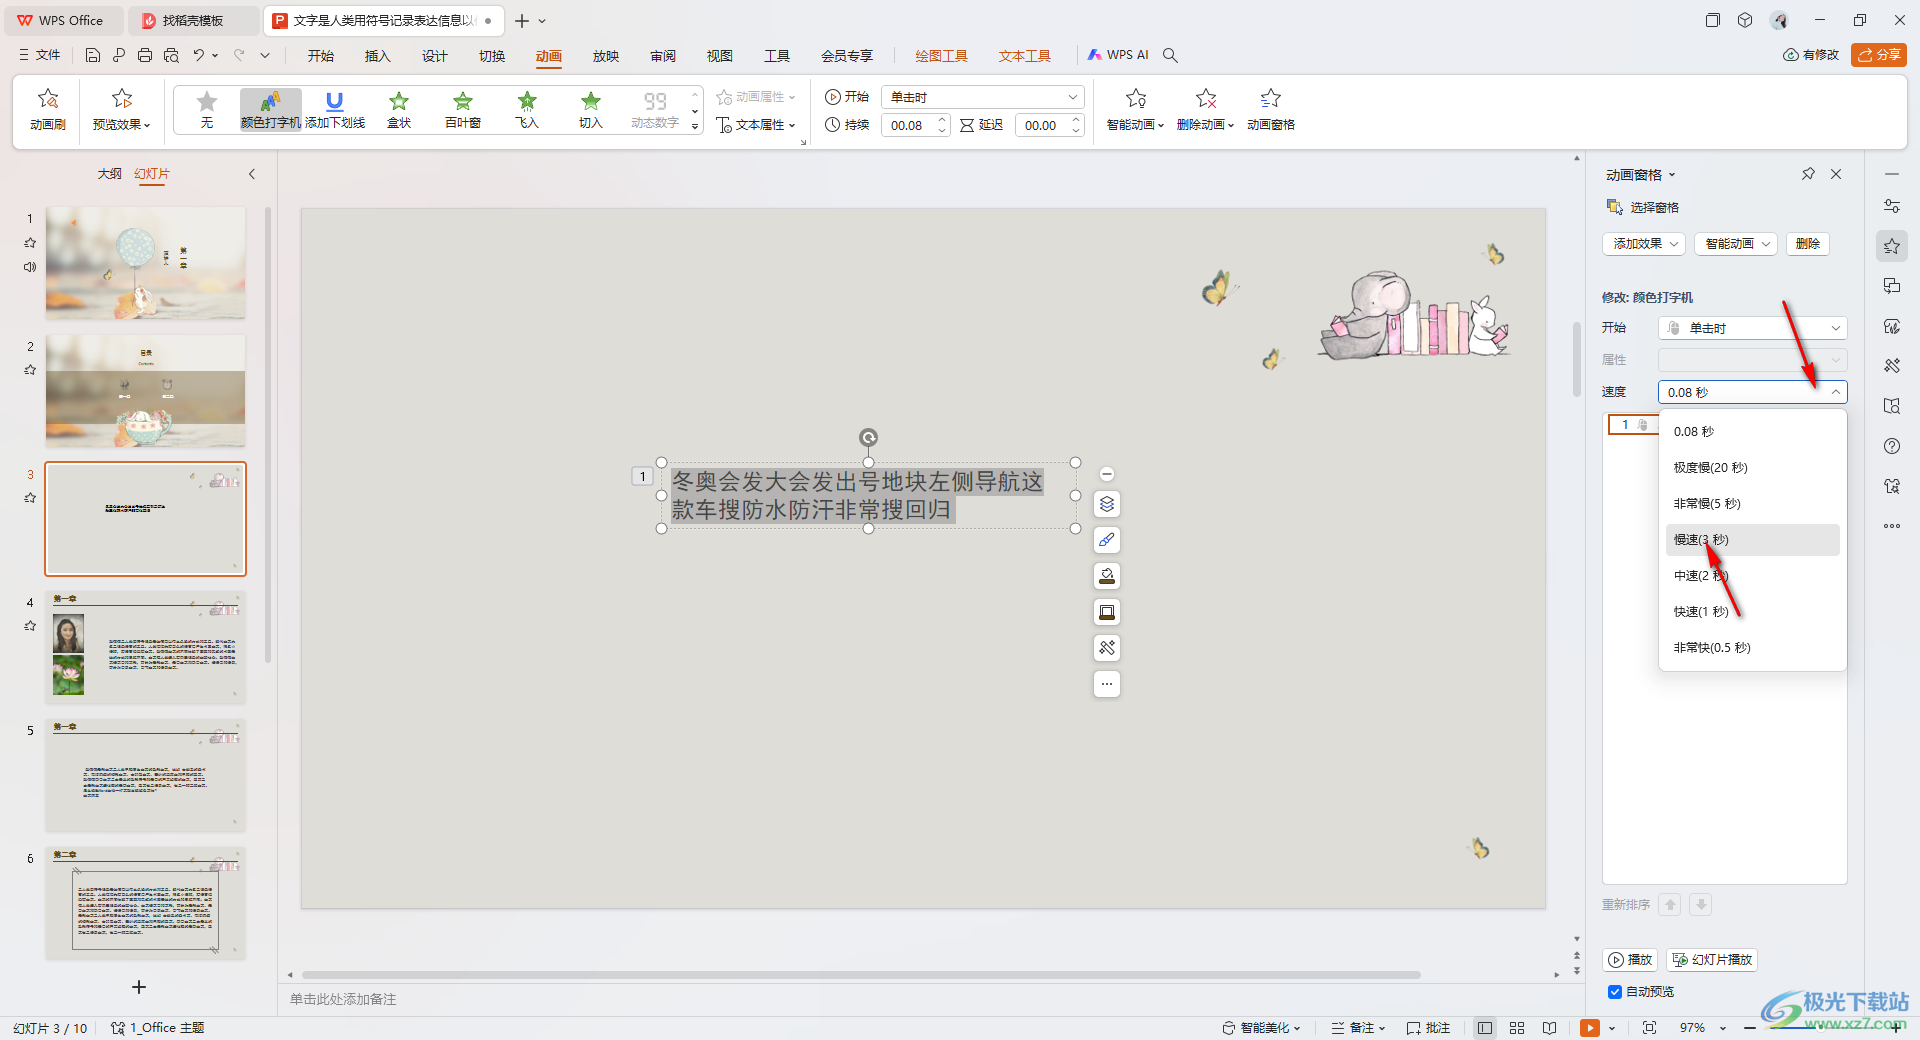
Task: Switch to 大纲 outline view
Action: tap(109, 174)
